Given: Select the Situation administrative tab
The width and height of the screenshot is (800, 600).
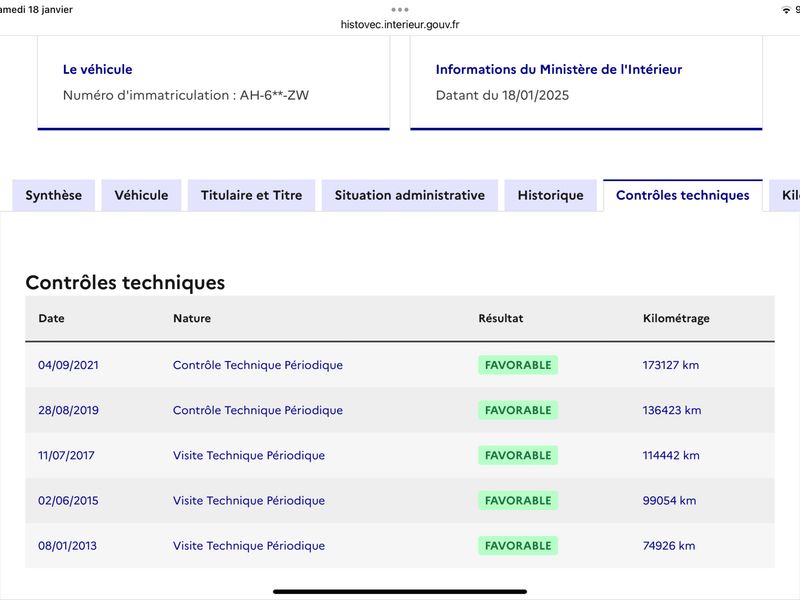Looking at the screenshot, I should [x=410, y=195].
